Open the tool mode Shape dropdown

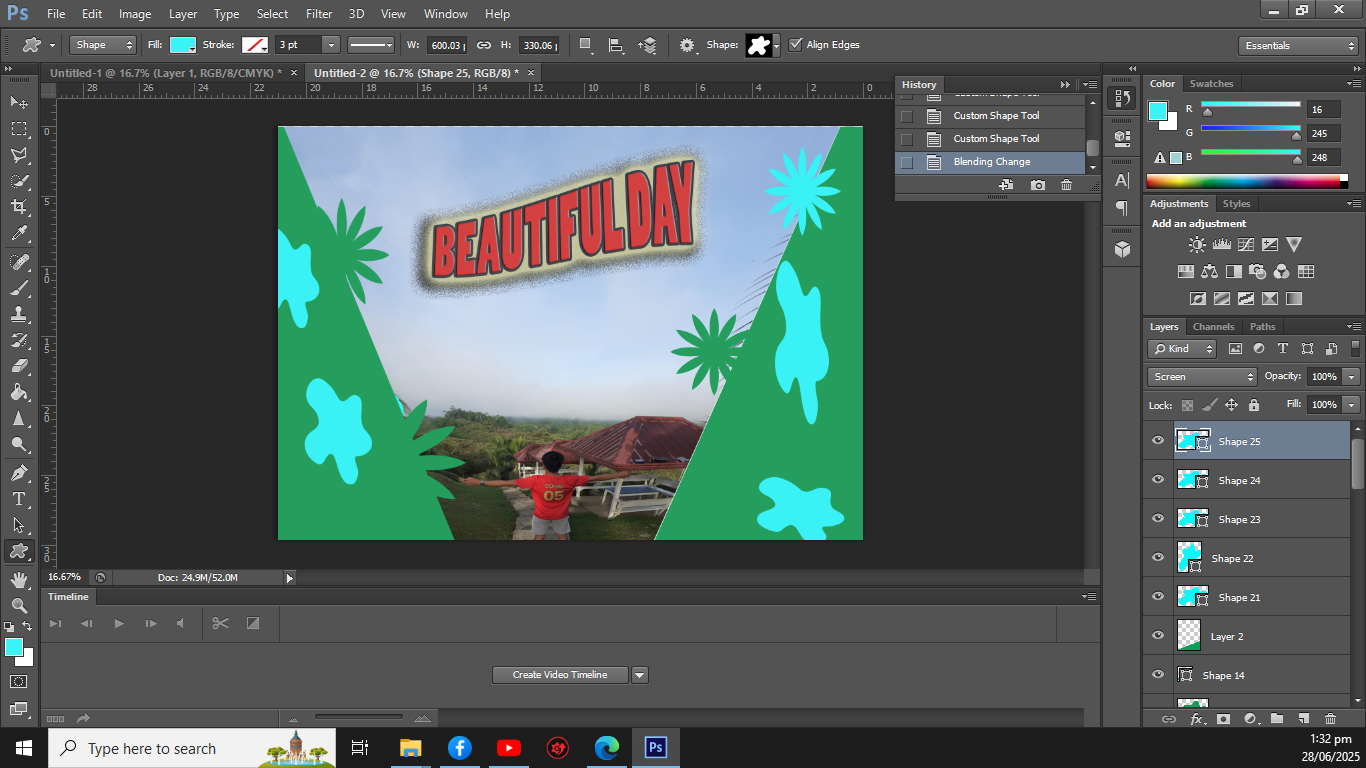103,45
